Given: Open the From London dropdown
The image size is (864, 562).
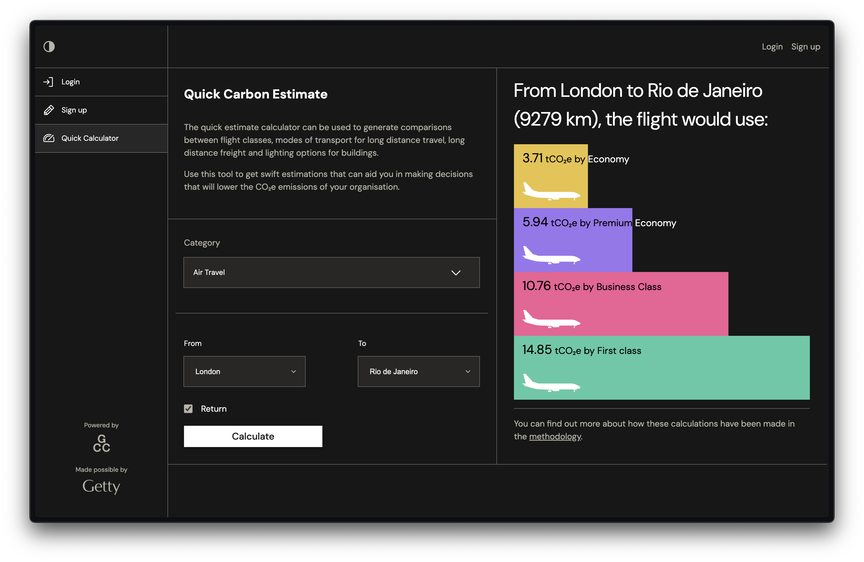Looking at the screenshot, I should (244, 371).
